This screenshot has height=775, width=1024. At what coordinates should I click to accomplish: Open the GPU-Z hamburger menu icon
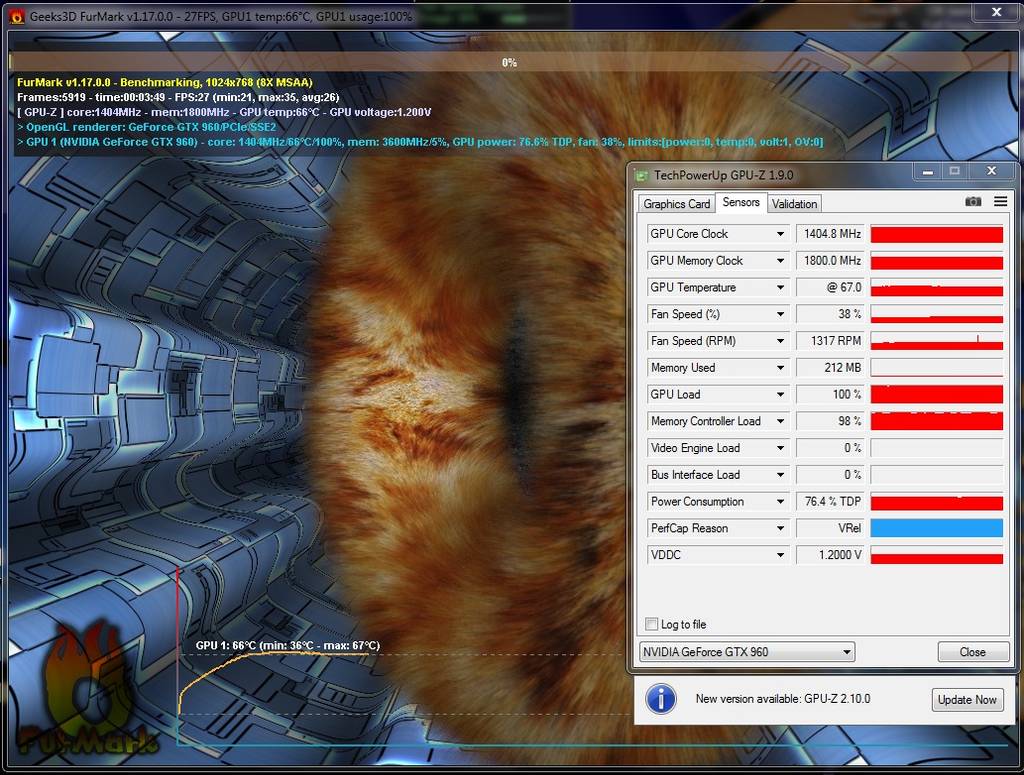1000,202
